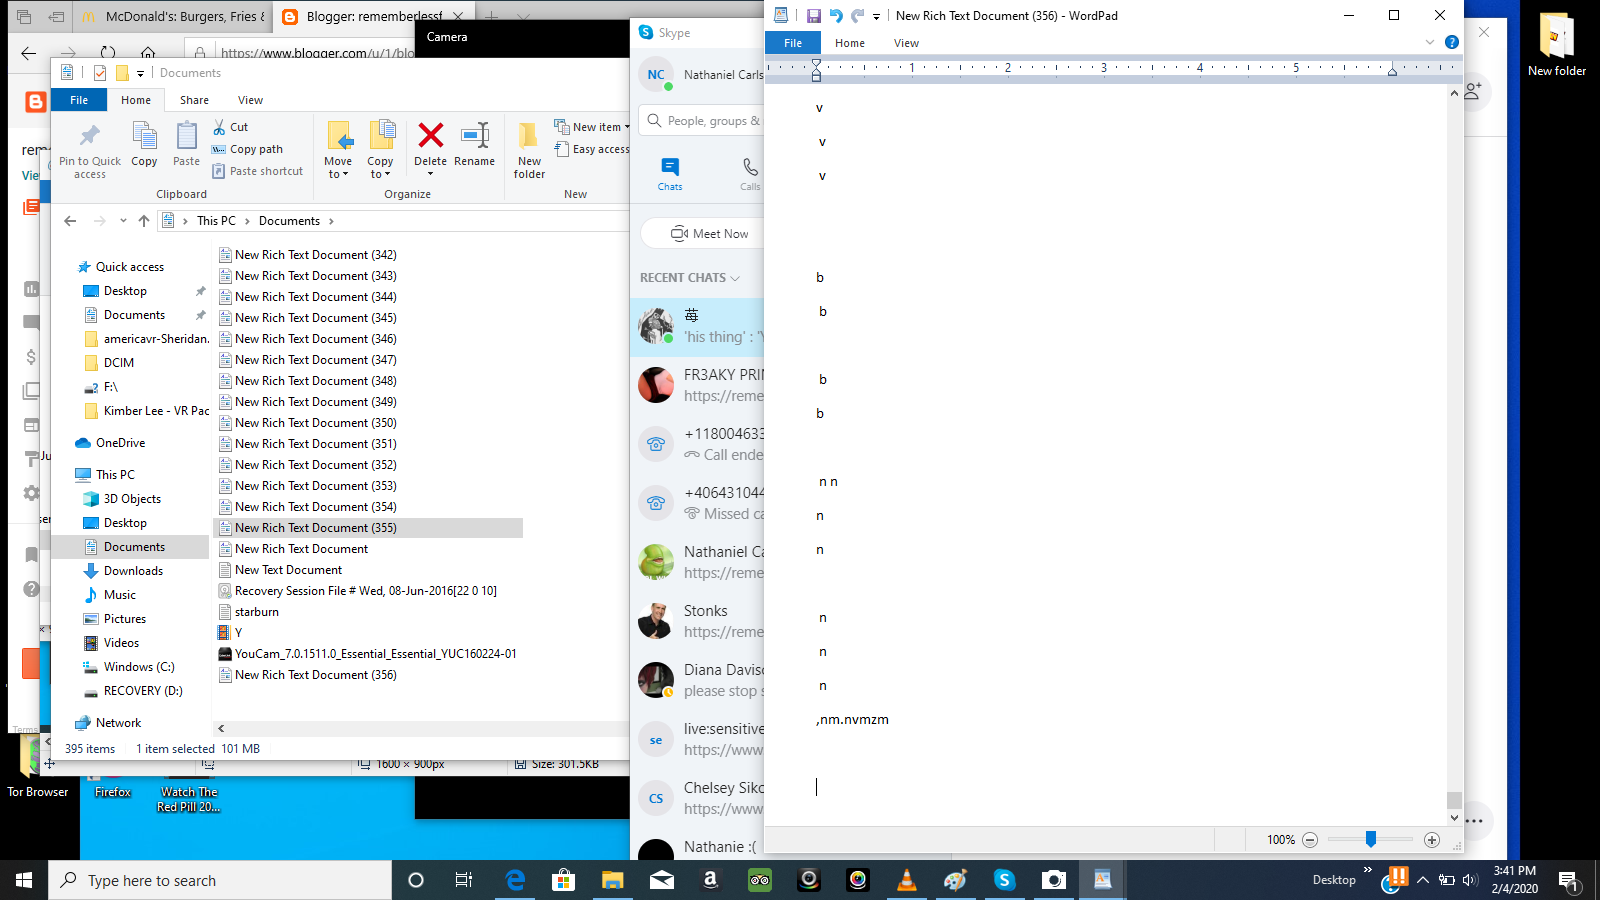Expand the RECENT CHATS chevron in Skype
The height and width of the screenshot is (900, 1600).
click(735, 278)
